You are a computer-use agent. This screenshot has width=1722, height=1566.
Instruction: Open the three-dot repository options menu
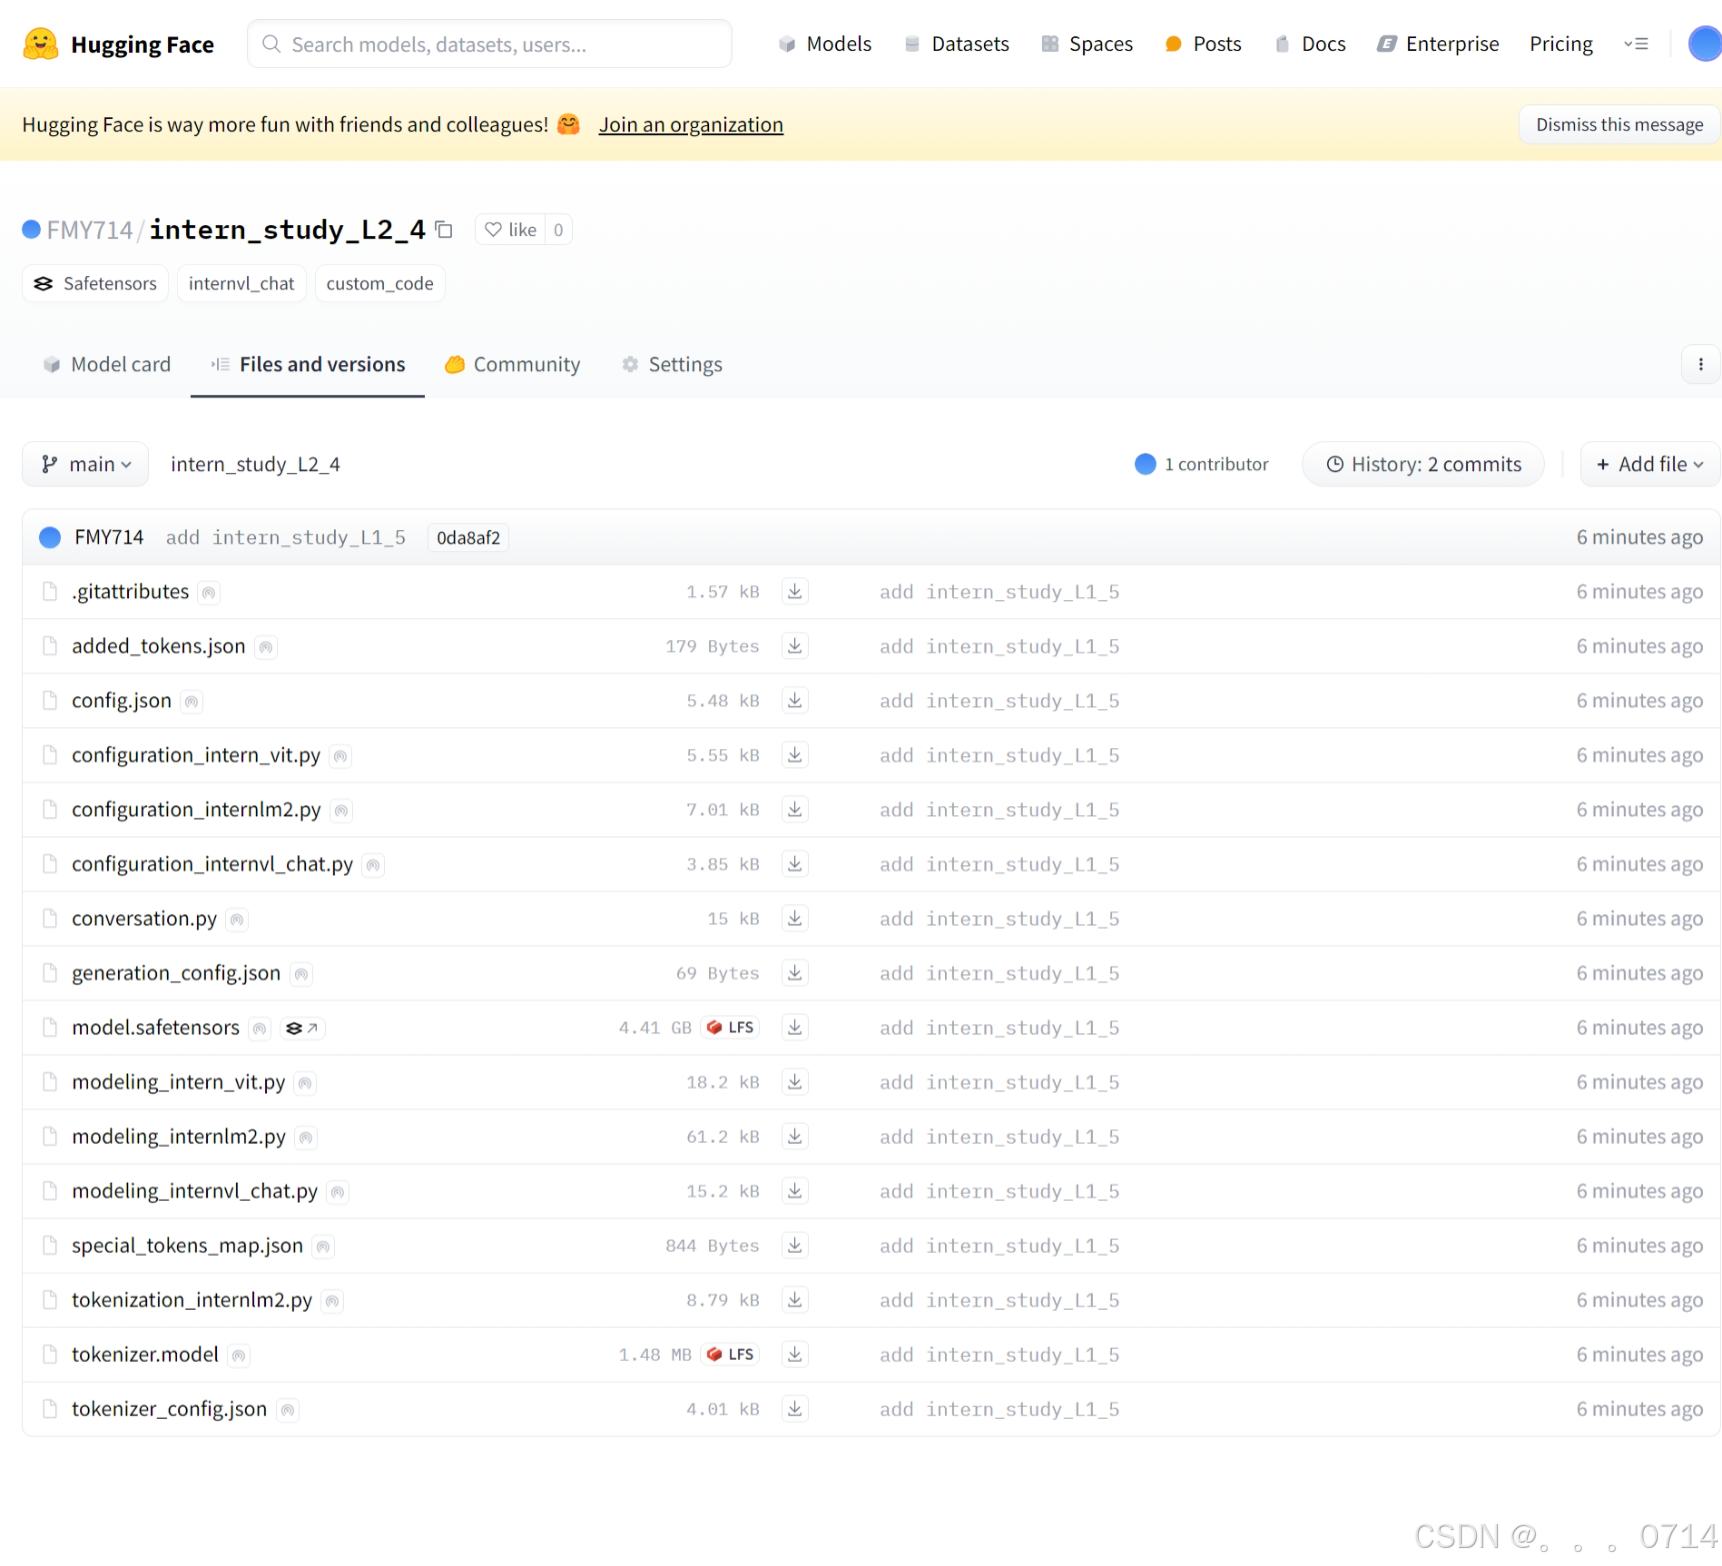pos(1700,365)
